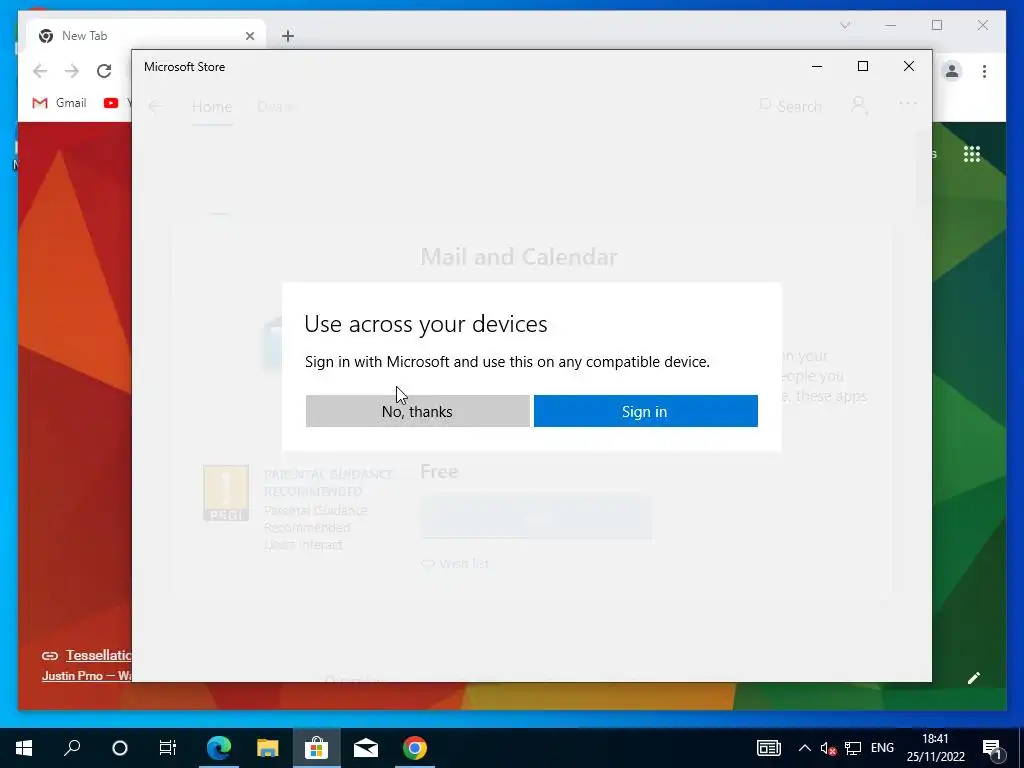This screenshot has height=768, width=1024.
Task: Open the Gmail bookmark in Chrome
Action: [x=59, y=103]
